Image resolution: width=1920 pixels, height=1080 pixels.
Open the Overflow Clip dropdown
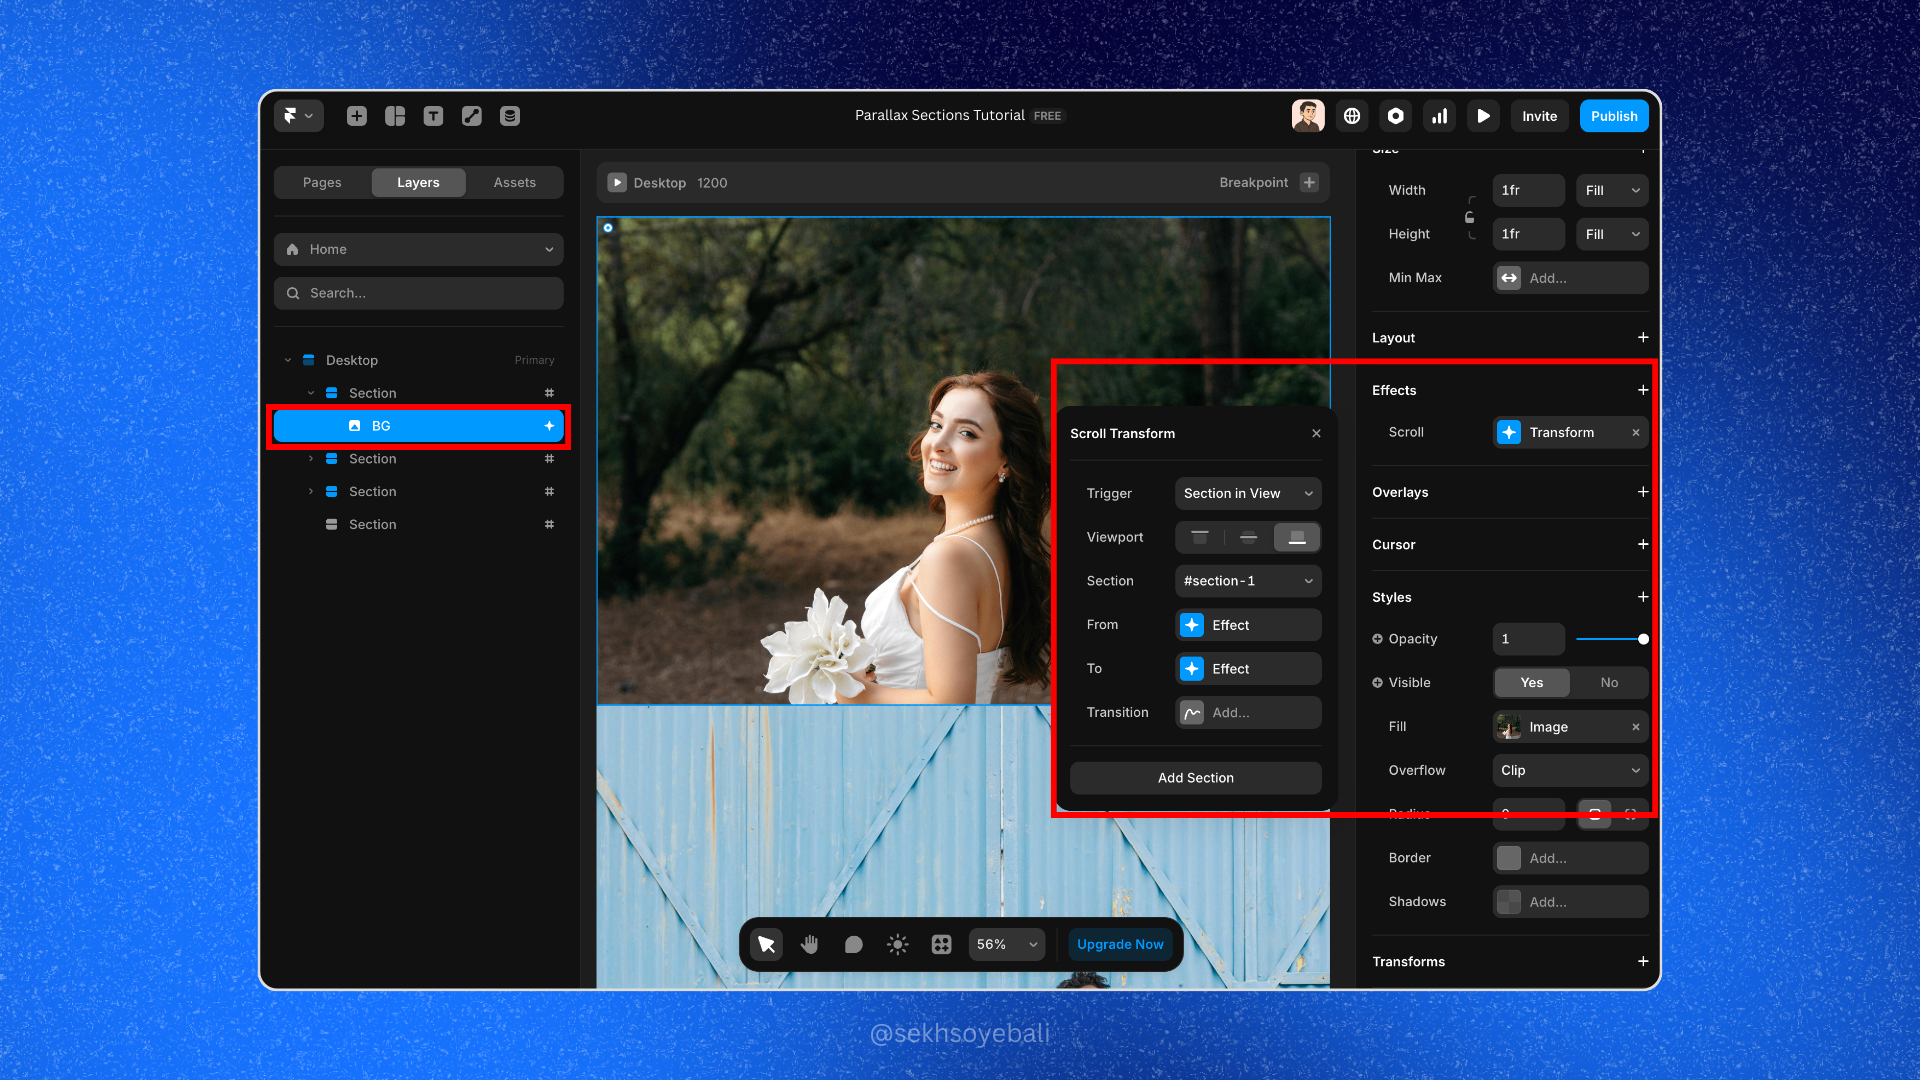click(x=1569, y=770)
